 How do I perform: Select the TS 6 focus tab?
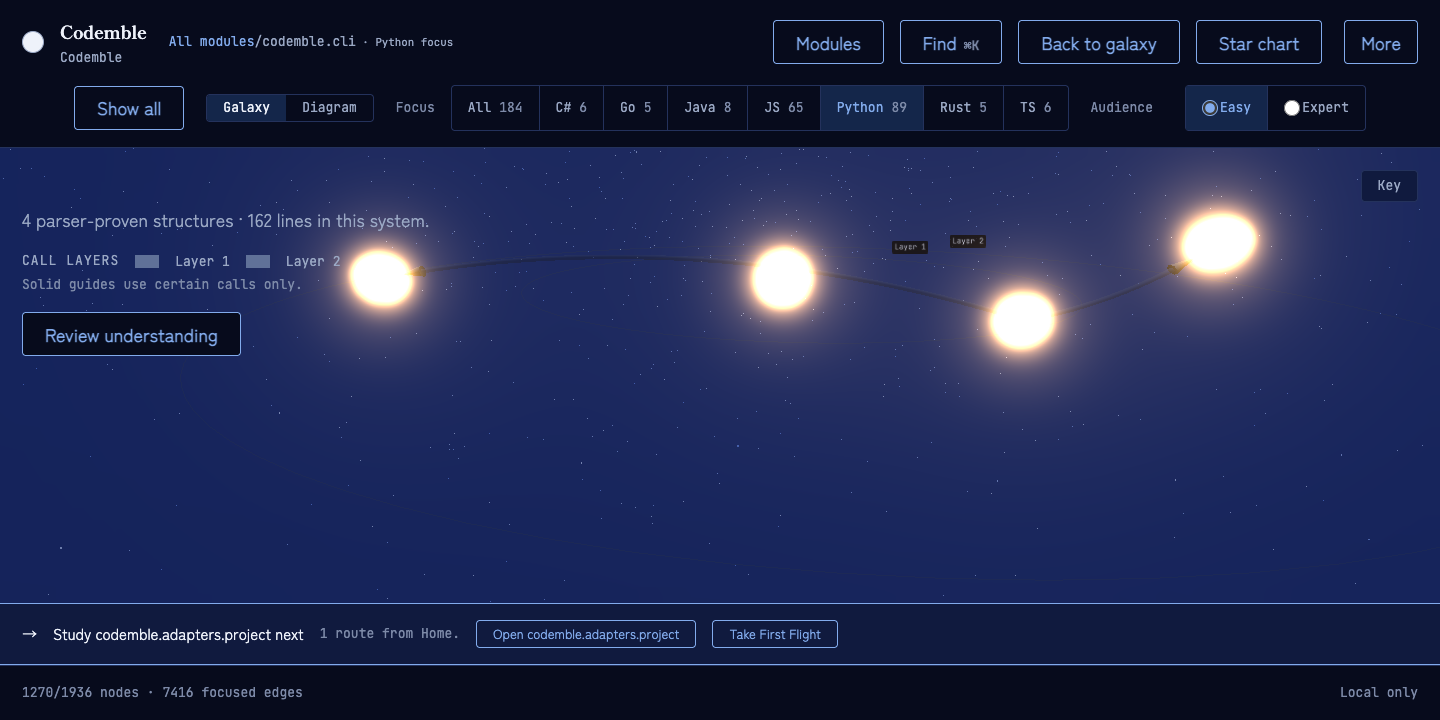click(x=1035, y=108)
